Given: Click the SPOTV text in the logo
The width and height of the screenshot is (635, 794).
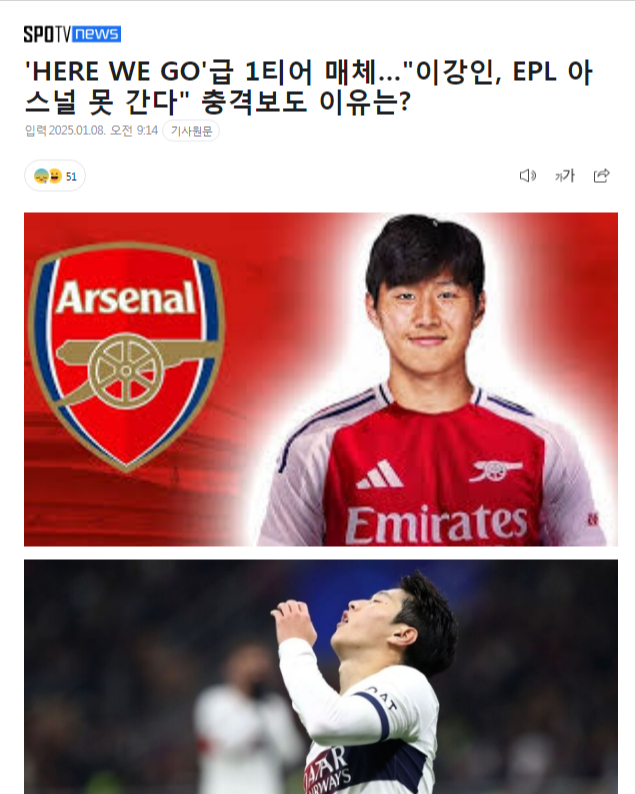Looking at the screenshot, I should [x=48, y=34].
